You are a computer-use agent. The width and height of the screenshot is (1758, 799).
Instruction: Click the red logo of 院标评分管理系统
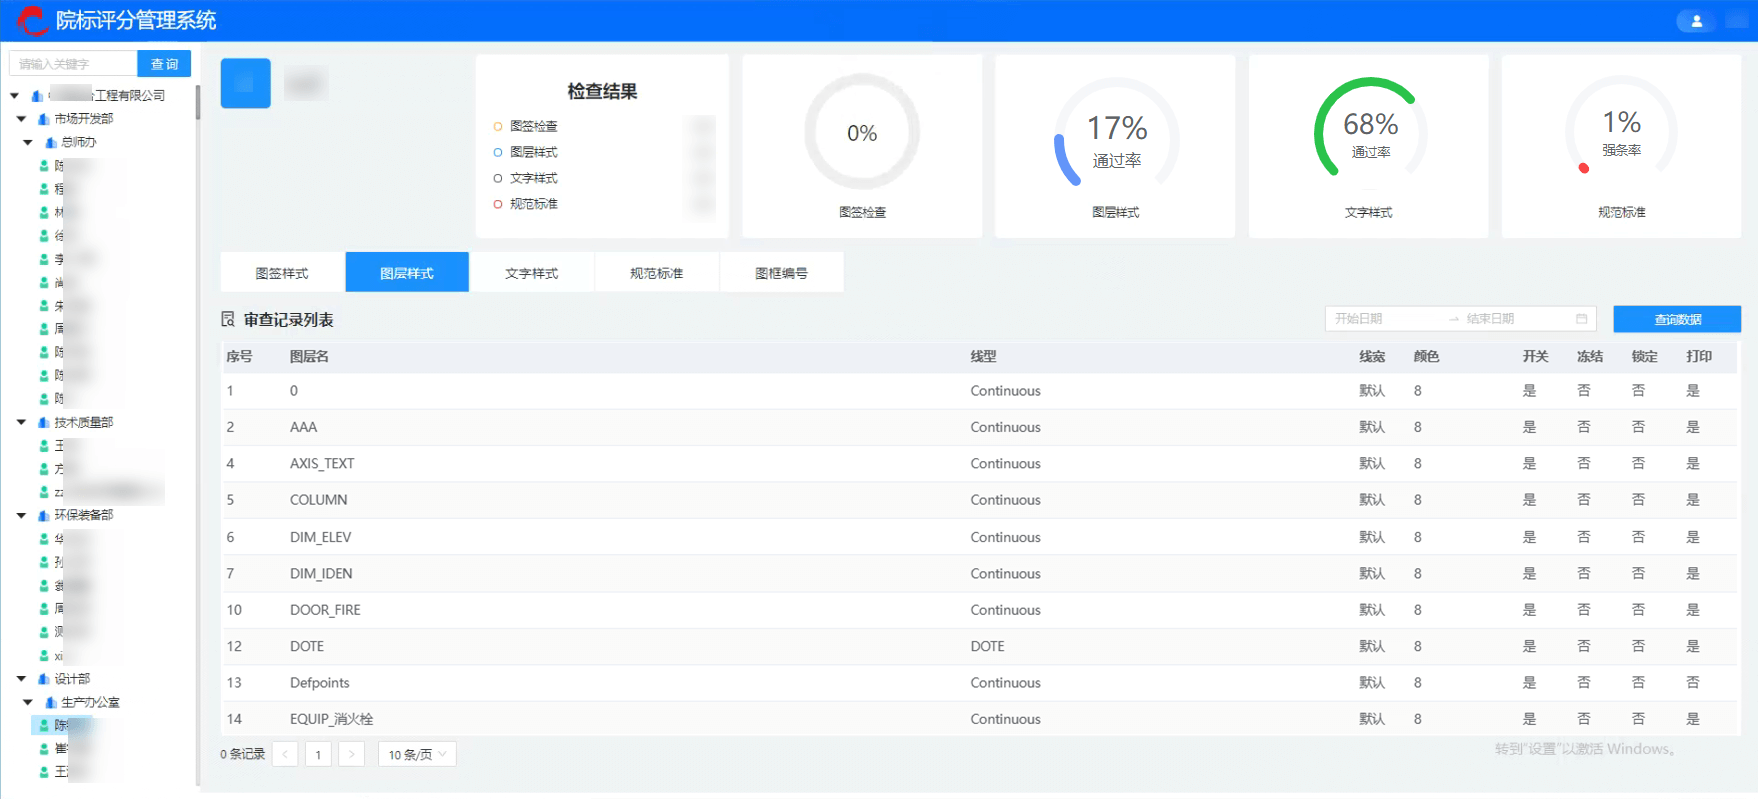tap(30, 20)
